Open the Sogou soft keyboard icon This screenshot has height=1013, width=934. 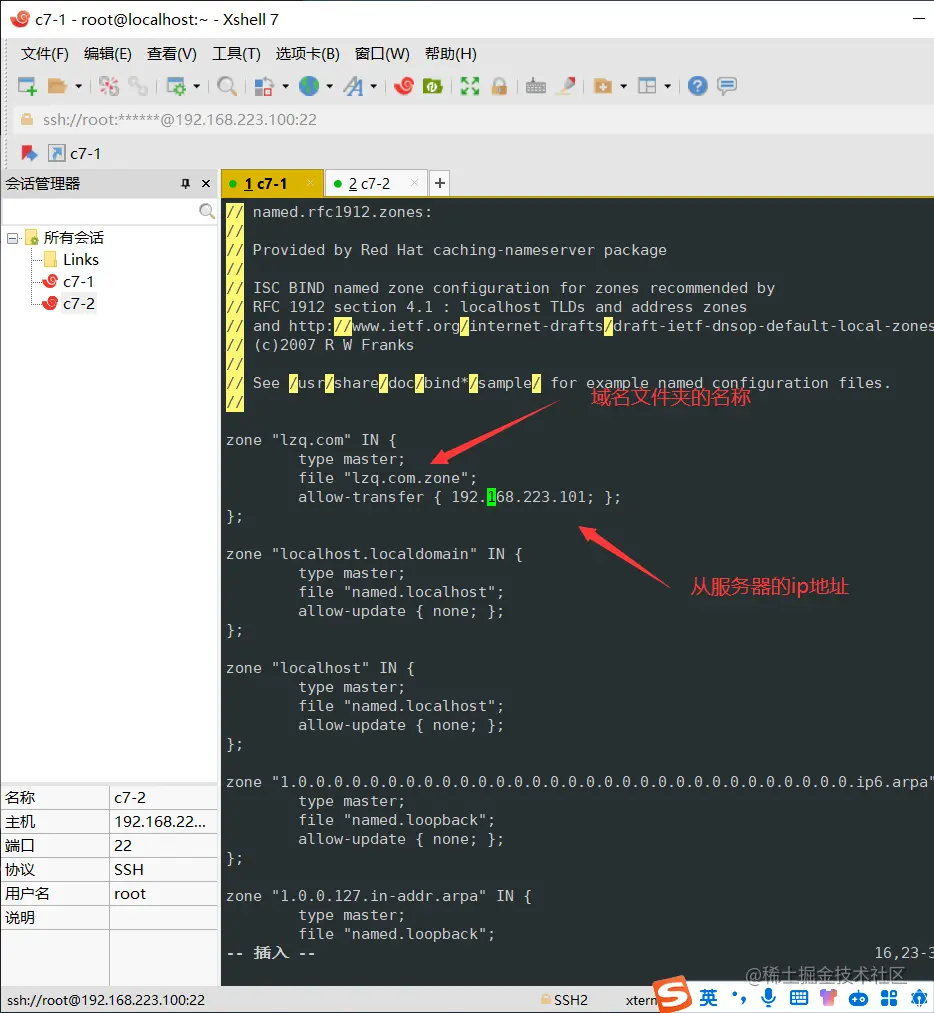(x=799, y=998)
